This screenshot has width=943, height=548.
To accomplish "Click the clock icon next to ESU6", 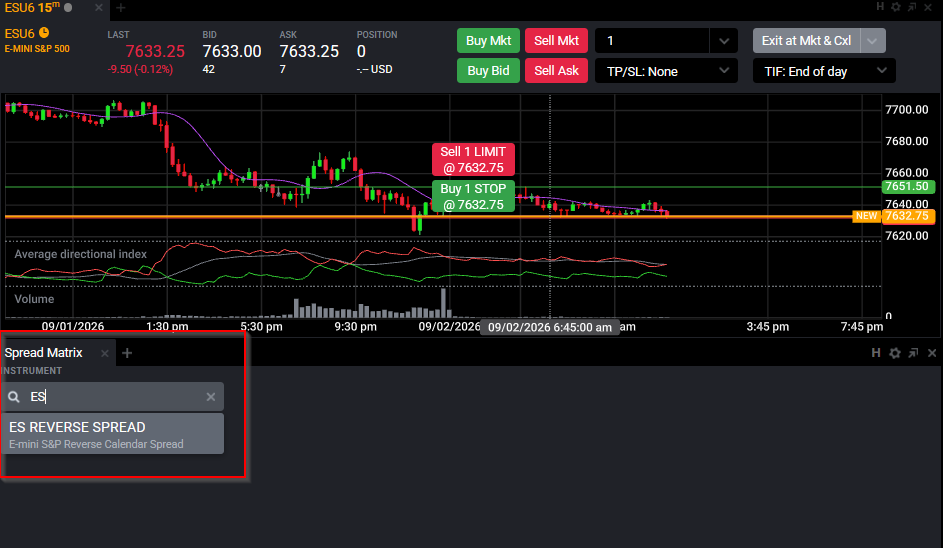I will [44, 32].
